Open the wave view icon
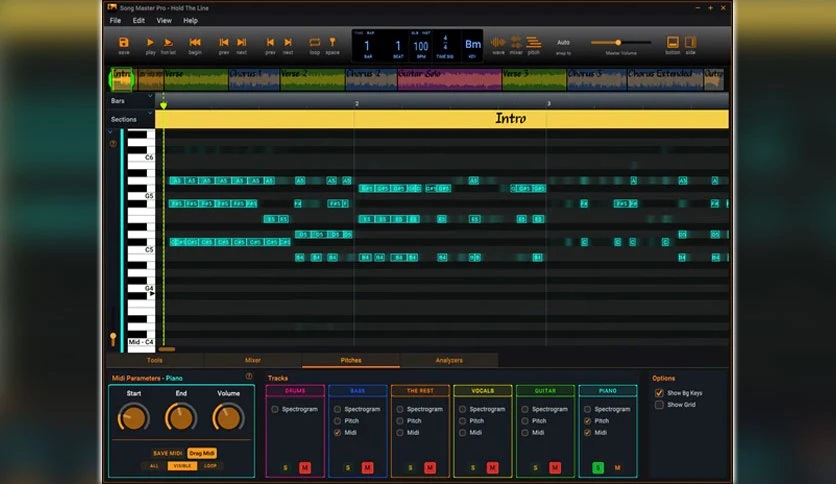The width and height of the screenshot is (836, 484). 498,43
